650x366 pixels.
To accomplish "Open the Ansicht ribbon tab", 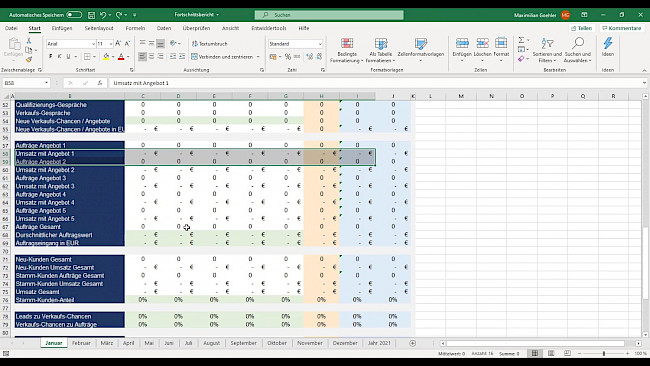I will 230,28.
